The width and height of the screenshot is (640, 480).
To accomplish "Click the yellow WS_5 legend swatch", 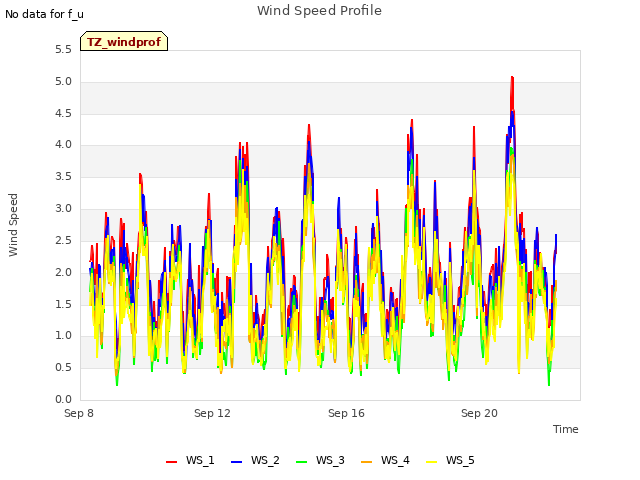I will [x=431, y=462].
